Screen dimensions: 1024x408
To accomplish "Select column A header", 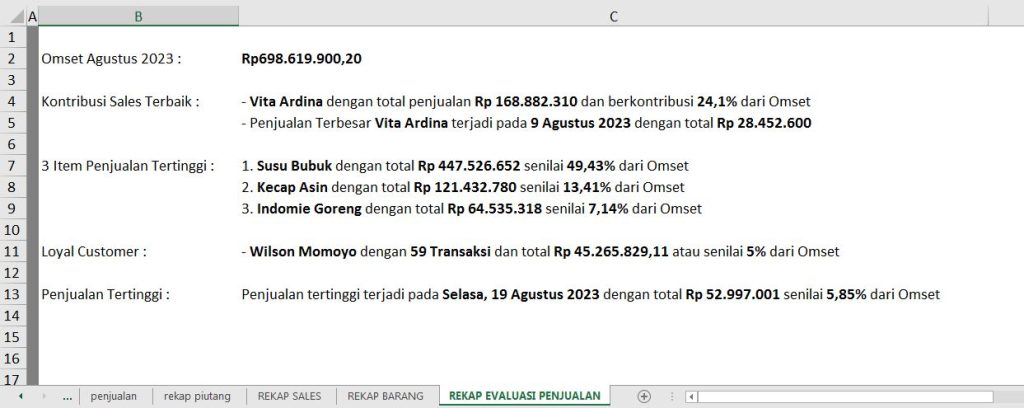I will tap(33, 16).
